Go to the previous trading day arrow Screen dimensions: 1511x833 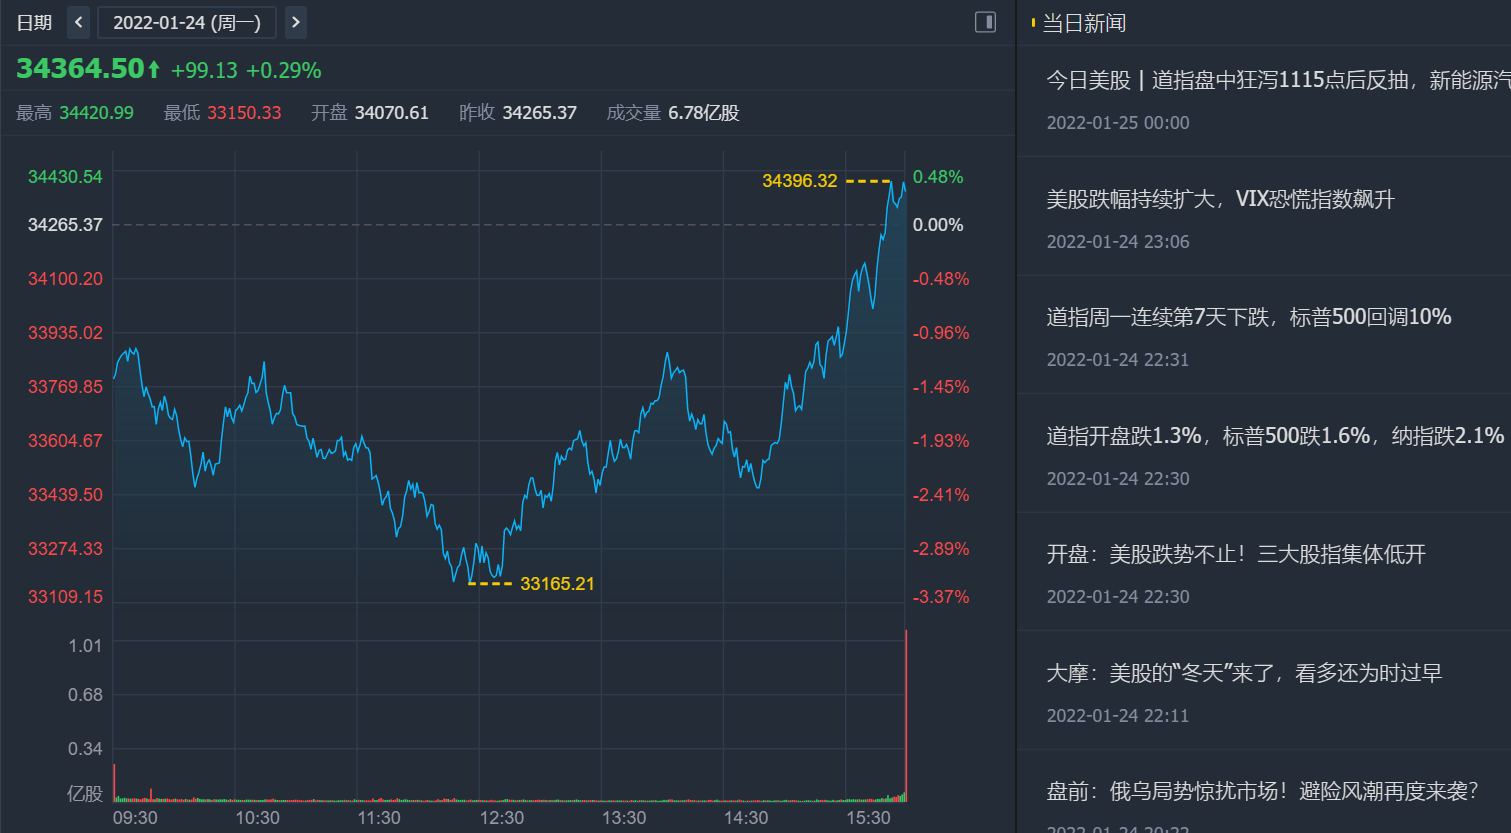[x=79, y=22]
